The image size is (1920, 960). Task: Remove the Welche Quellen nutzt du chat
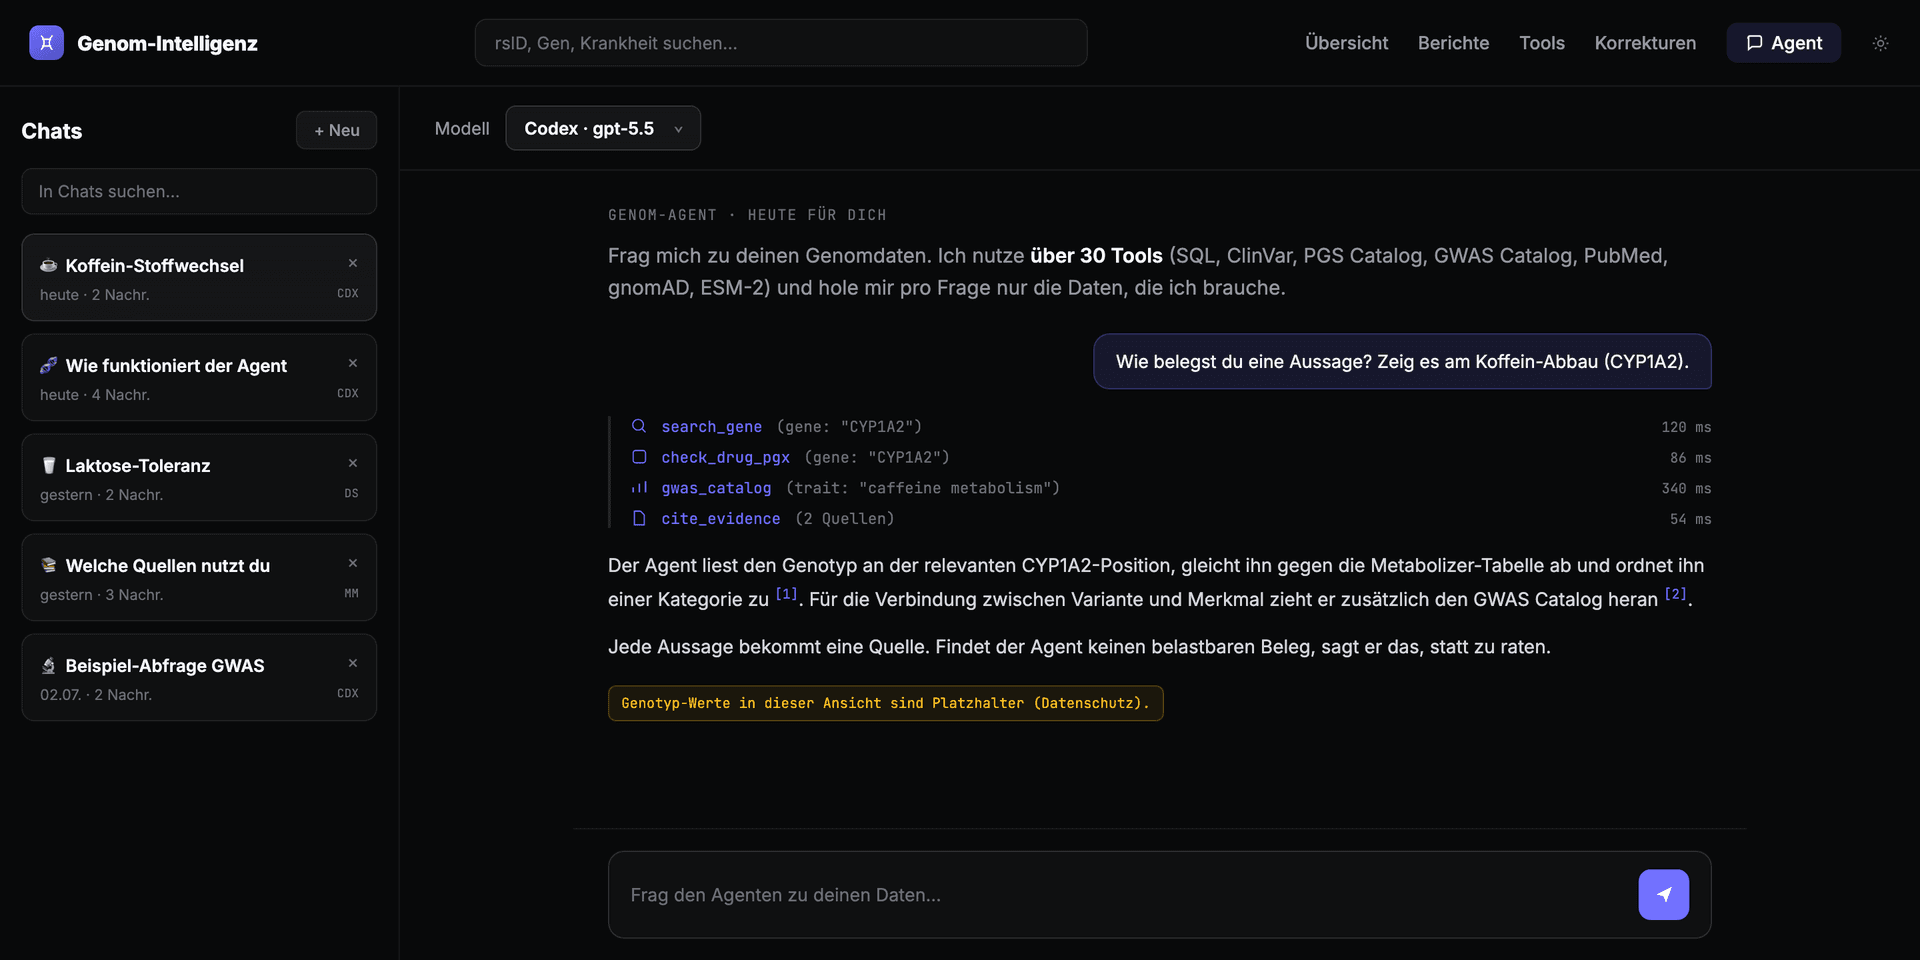click(x=353, y=563)
